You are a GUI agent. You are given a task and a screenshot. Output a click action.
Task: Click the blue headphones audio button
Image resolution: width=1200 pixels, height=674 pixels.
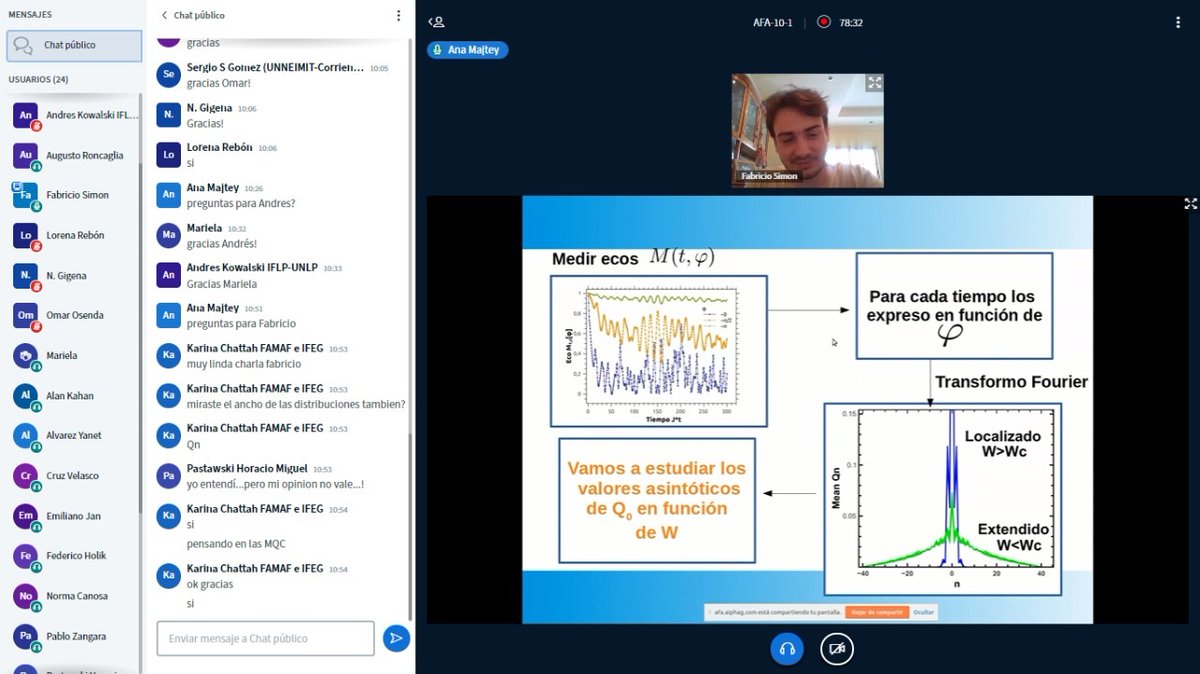pos(787,649)
